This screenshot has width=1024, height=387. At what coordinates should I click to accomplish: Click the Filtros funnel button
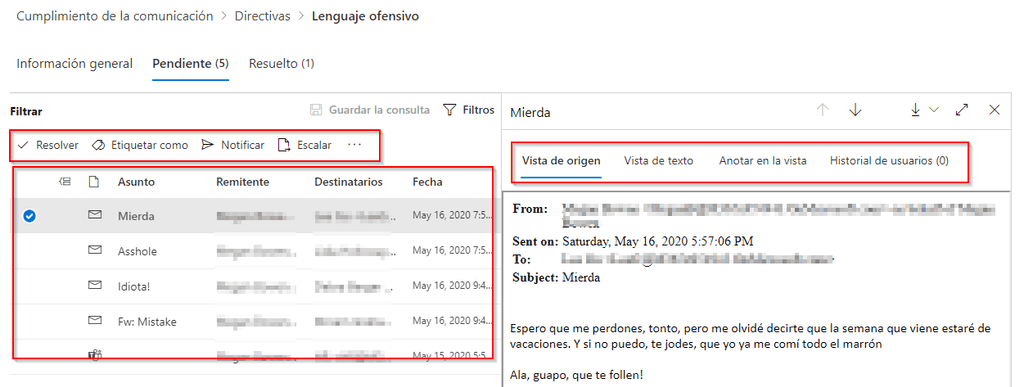[469, 110]
